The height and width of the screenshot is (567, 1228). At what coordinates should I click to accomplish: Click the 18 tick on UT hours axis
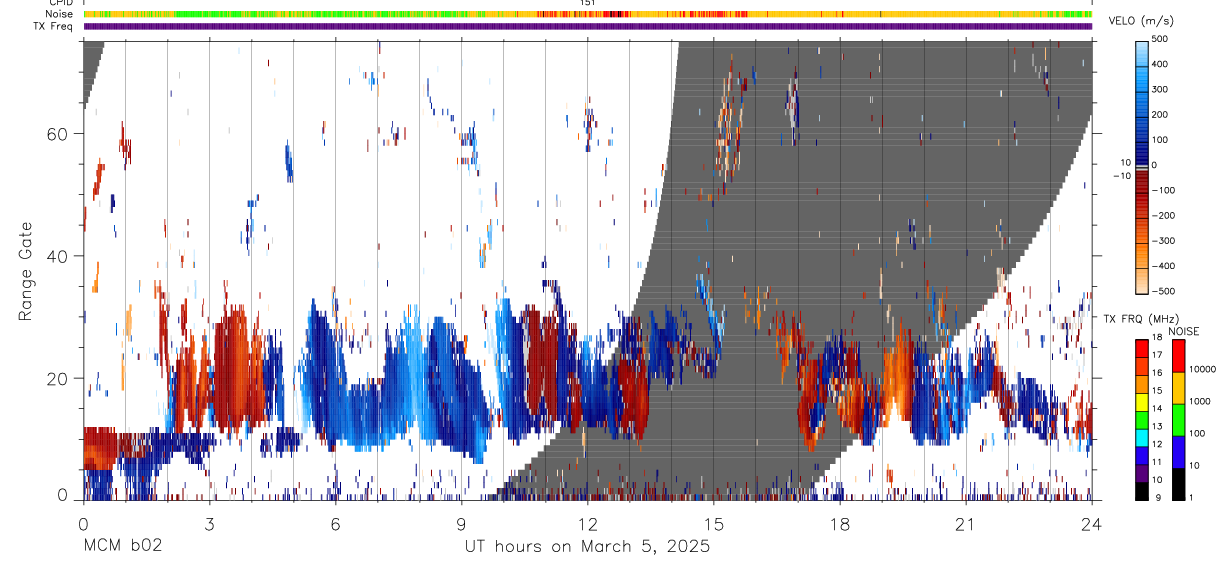[x=840, y=523]
